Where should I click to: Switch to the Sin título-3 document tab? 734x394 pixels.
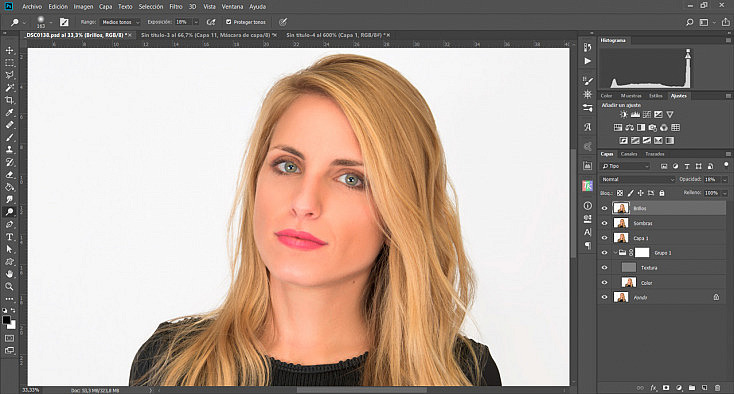click(x=209, y=35)
